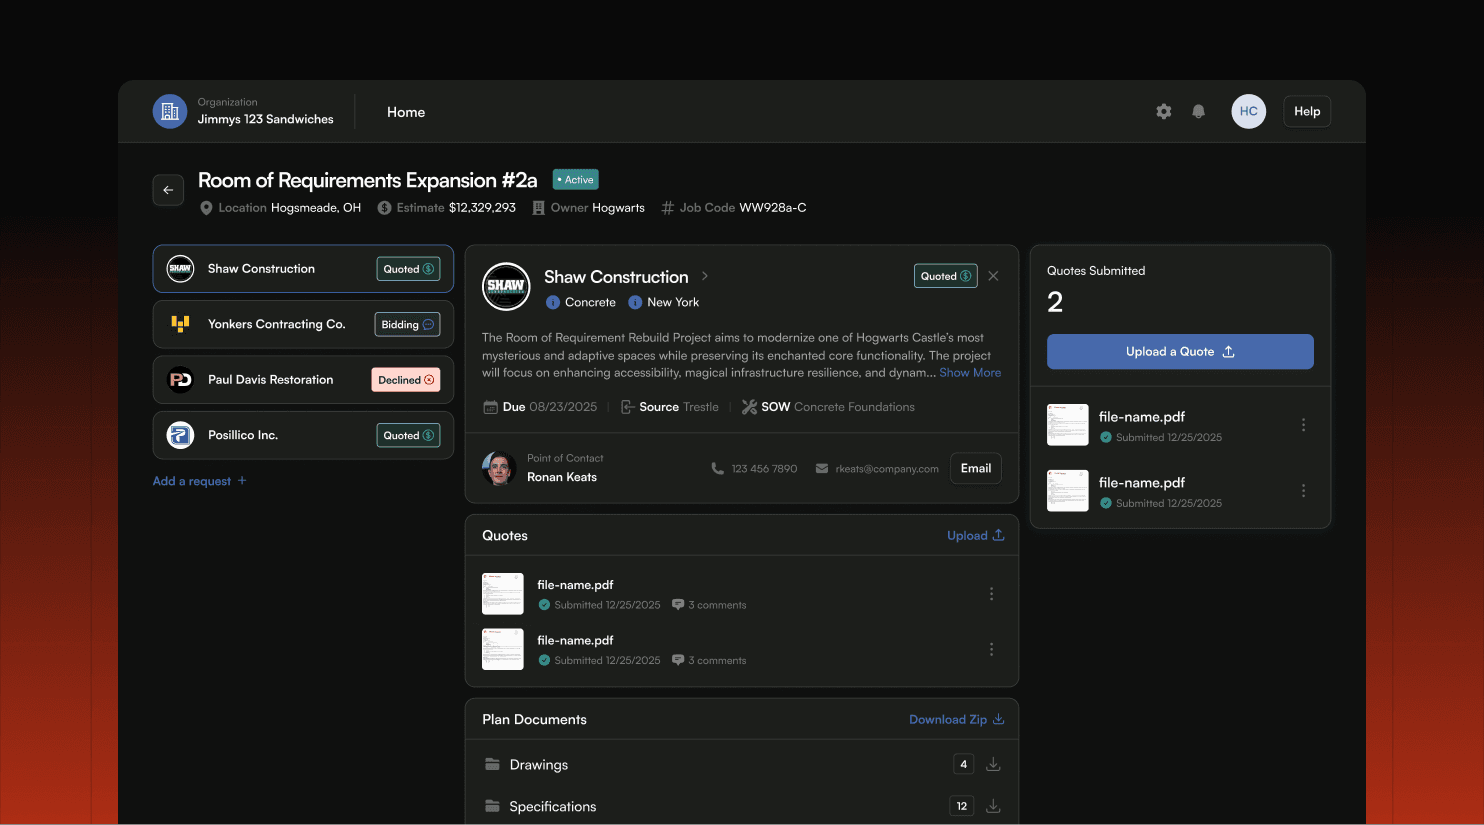Click info icon next to Concrete
The height and width of the screenshot is (825, 1484).
(553, 302)
